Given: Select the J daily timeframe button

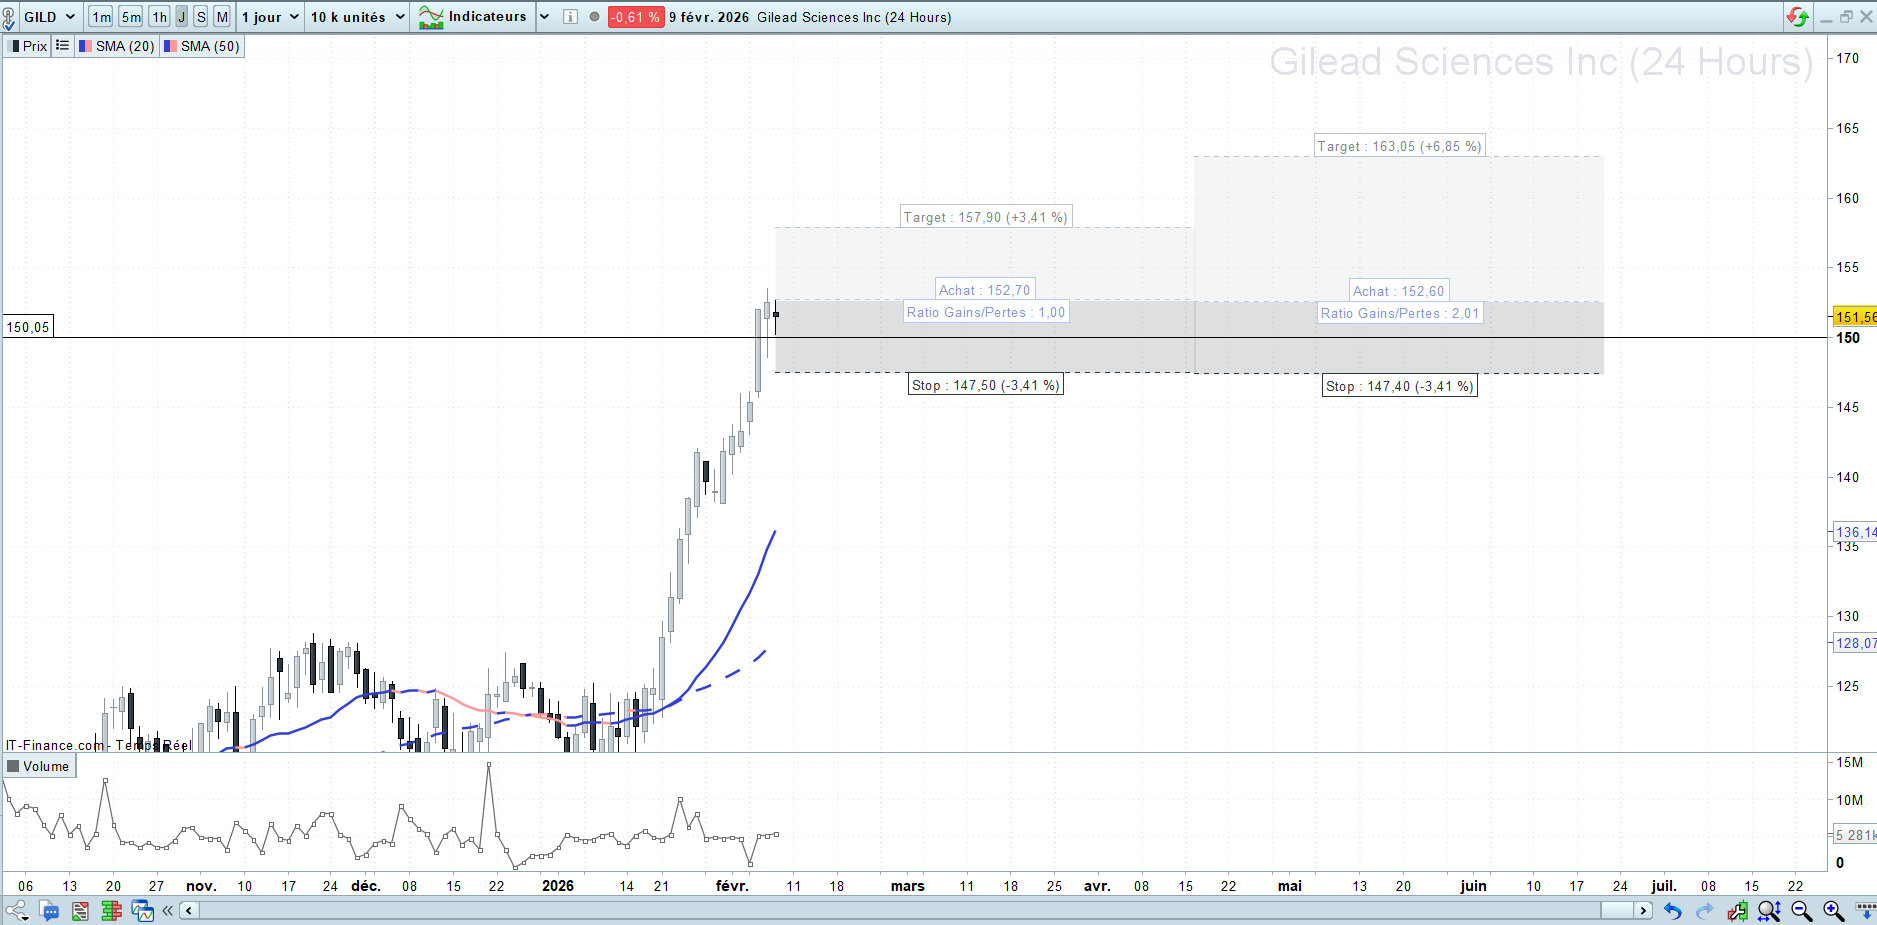Looking at the screenshot, I should 181,17.
